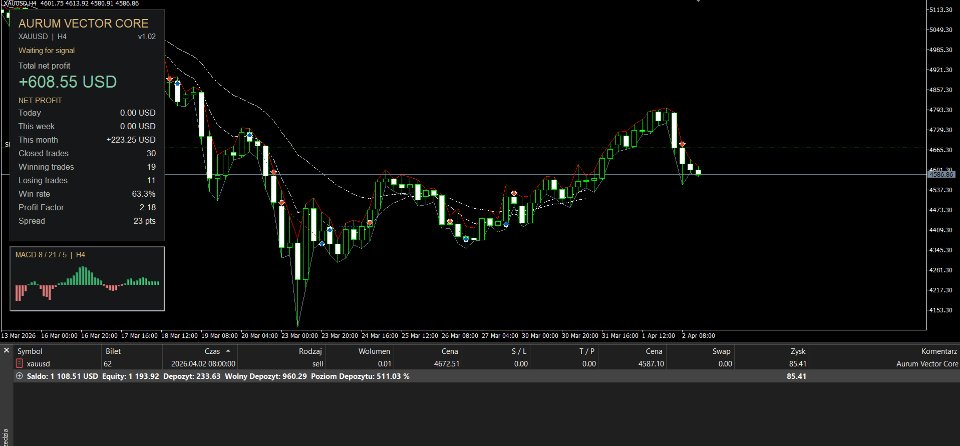Click the Profit Factor row

tap(87, 207)
